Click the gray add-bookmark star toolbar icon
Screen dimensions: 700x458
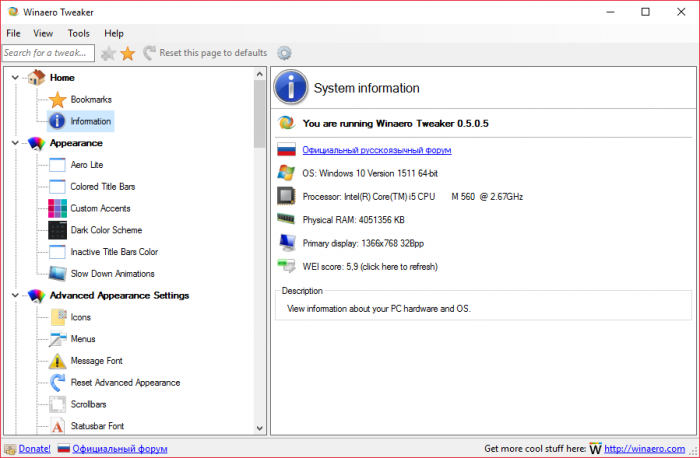tap(108, 54)
